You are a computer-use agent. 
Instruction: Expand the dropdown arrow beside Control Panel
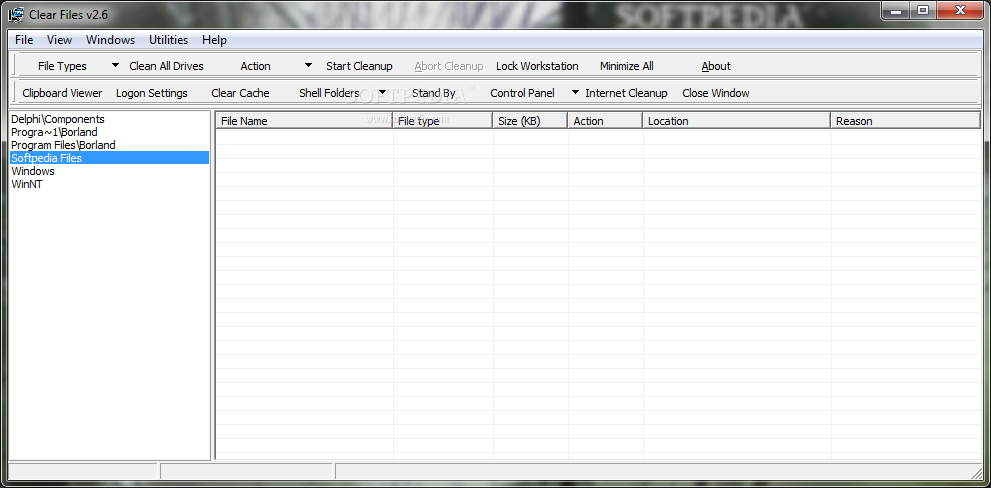click(x=575, y=92)
